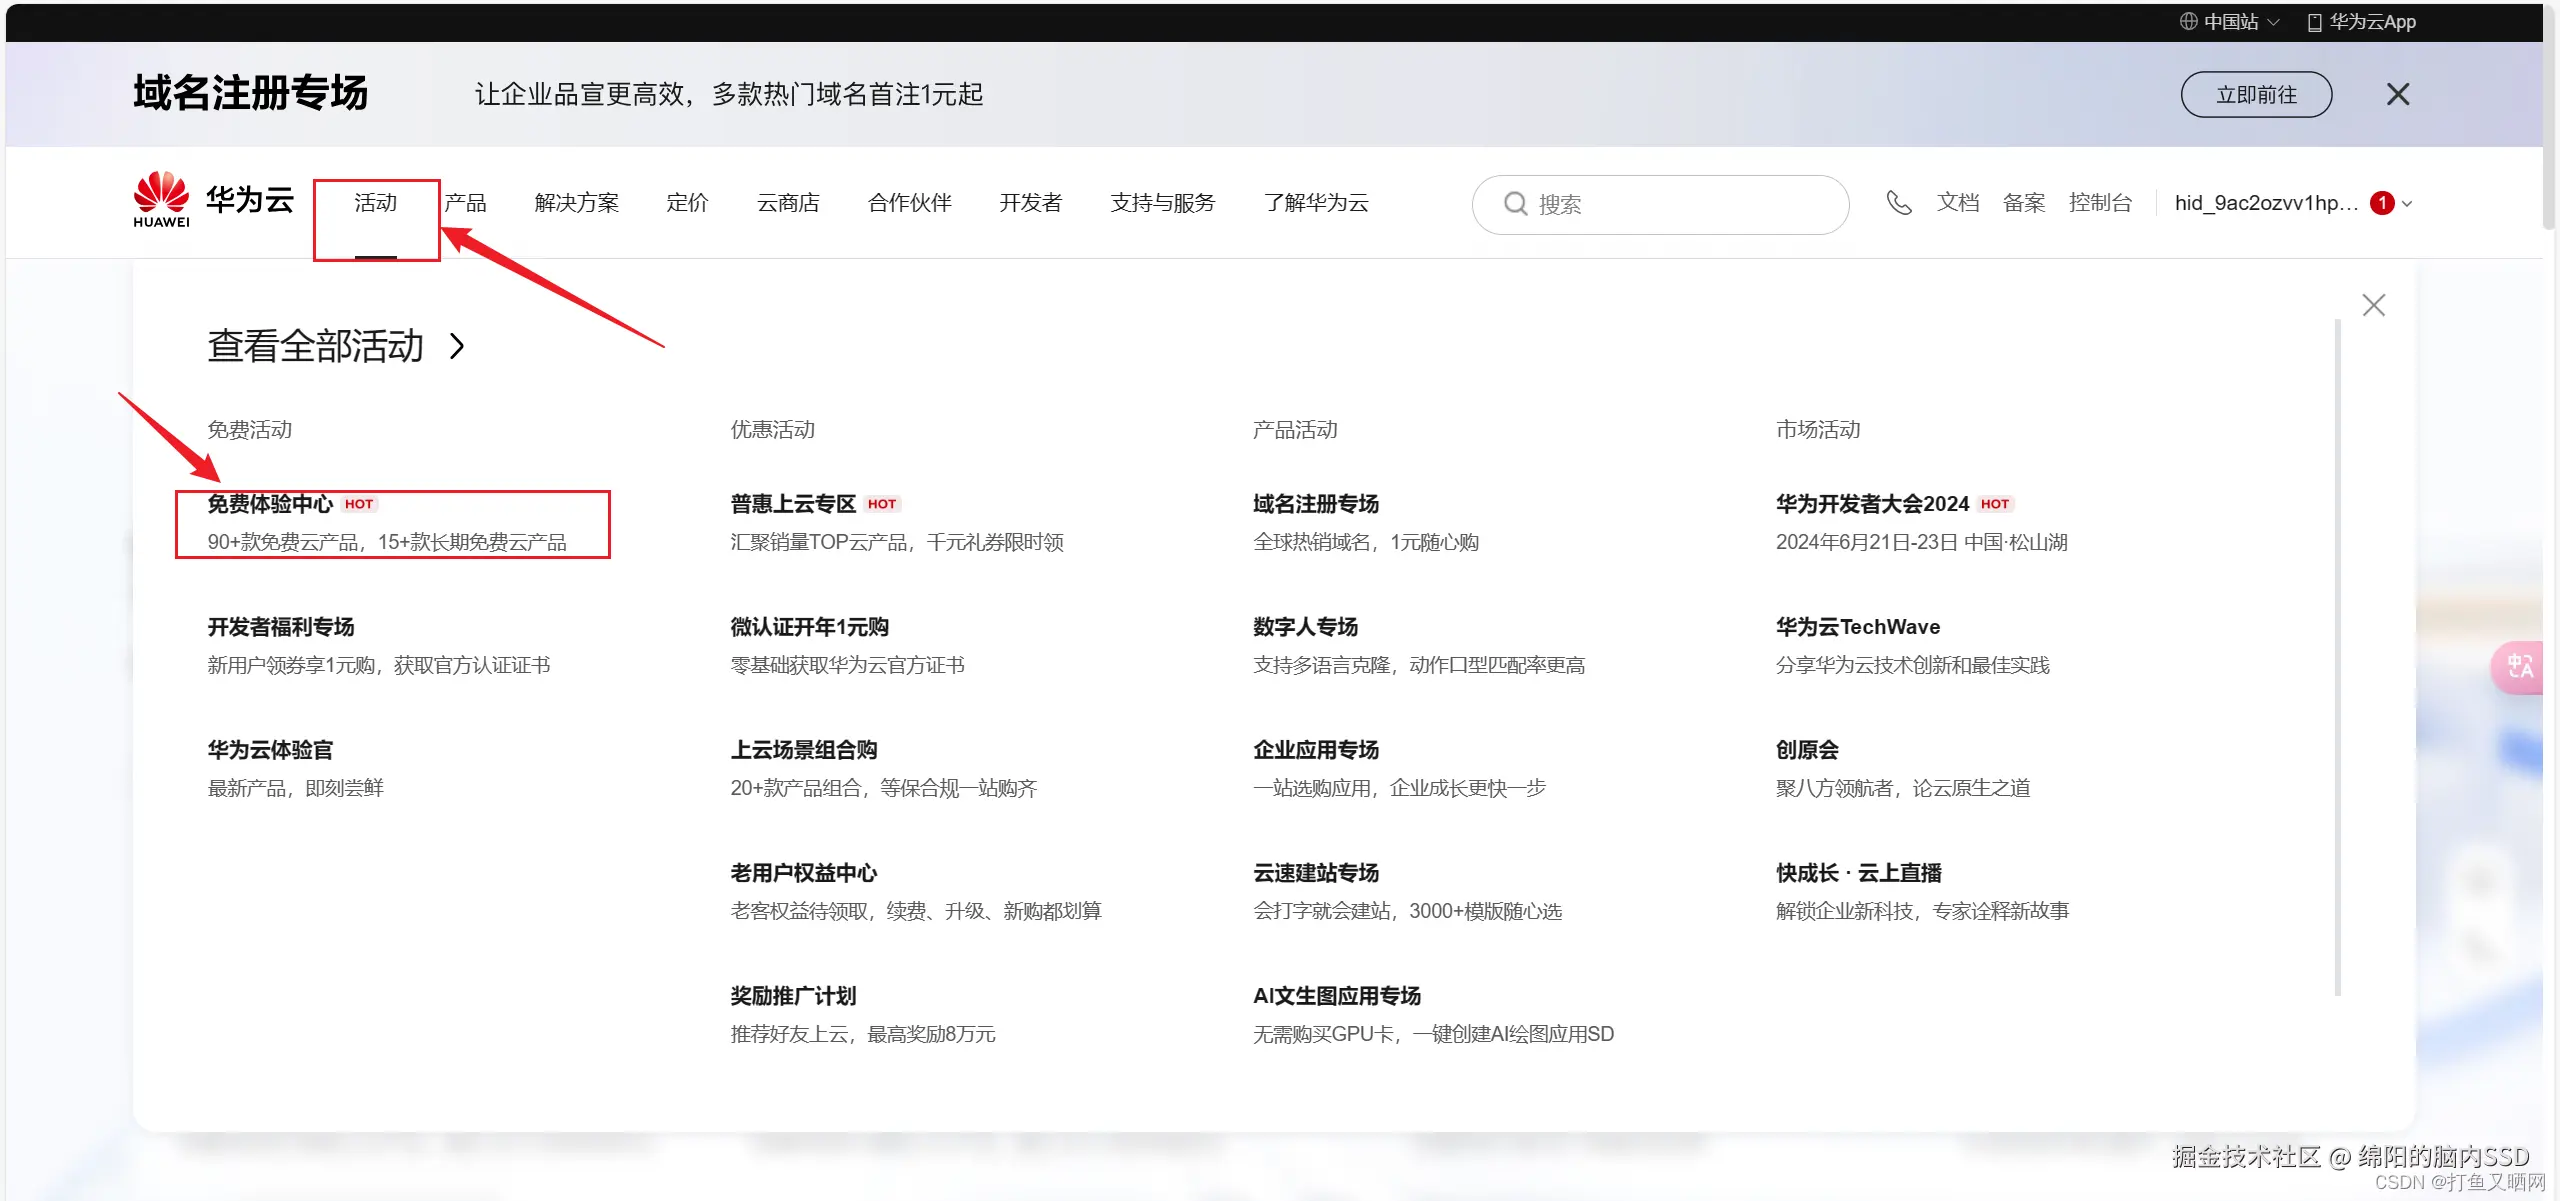
Task: Select the 解决方案 menu item
Action: pyautogui.click(x=576, y=203)
